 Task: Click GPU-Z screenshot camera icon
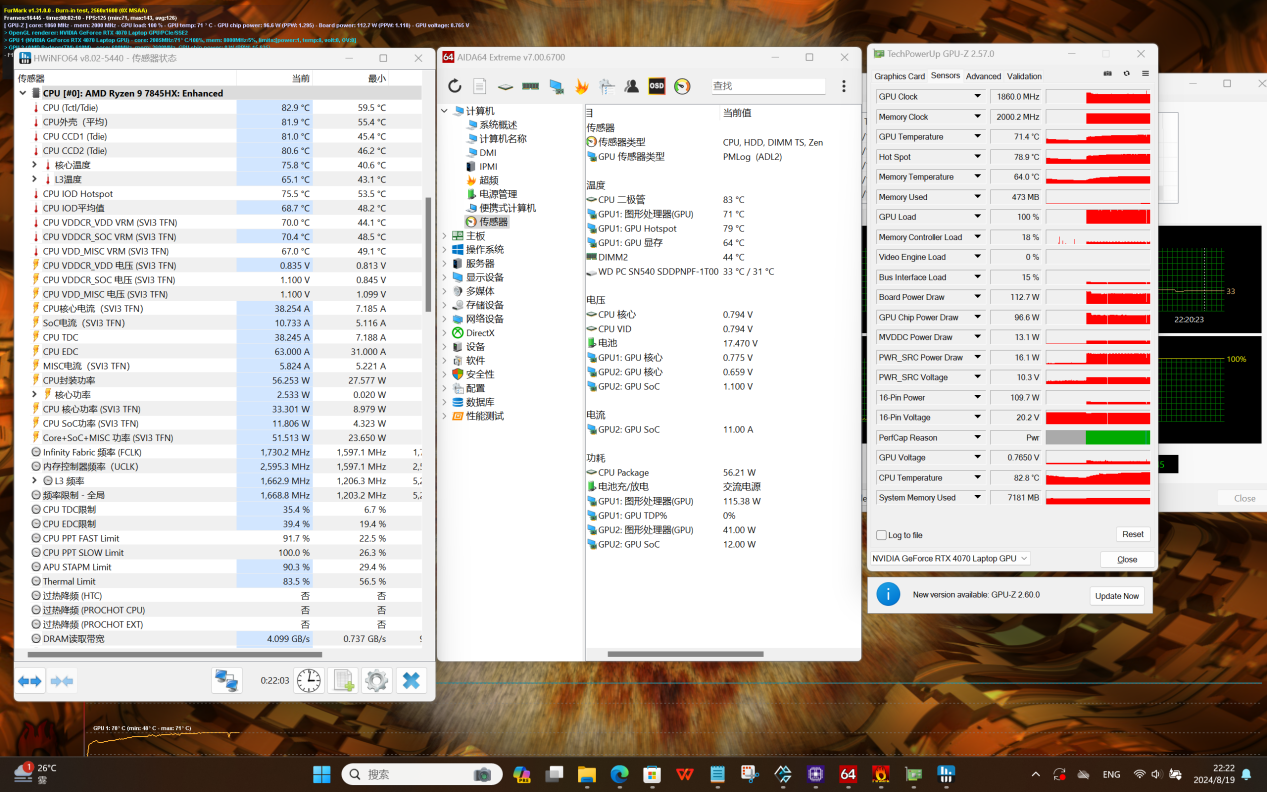(1108, 74)
